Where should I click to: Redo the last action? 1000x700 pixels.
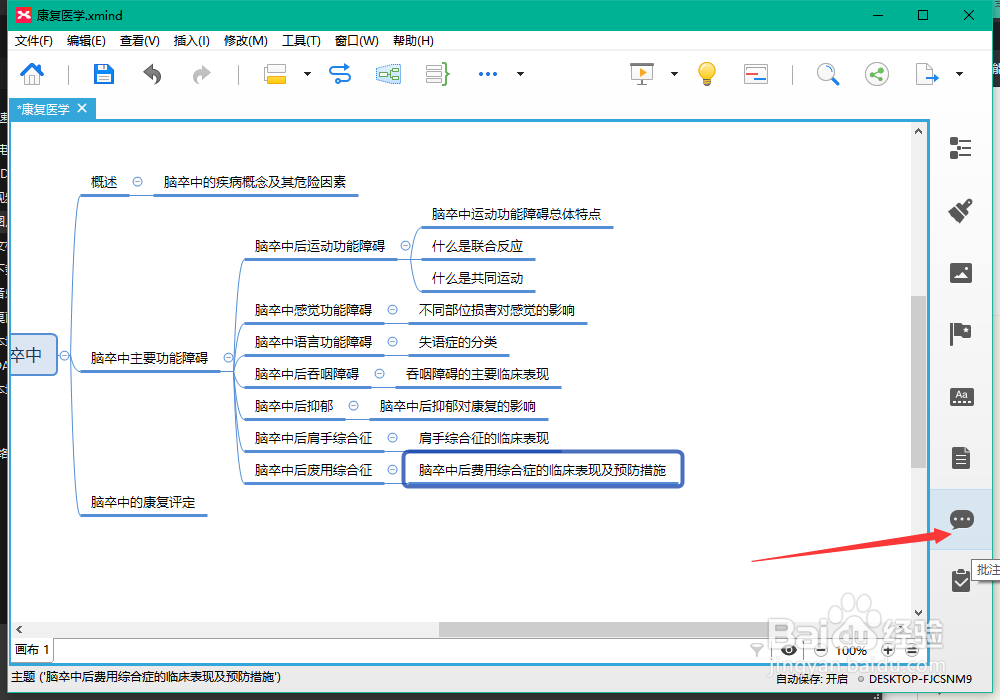click(202, 75)
